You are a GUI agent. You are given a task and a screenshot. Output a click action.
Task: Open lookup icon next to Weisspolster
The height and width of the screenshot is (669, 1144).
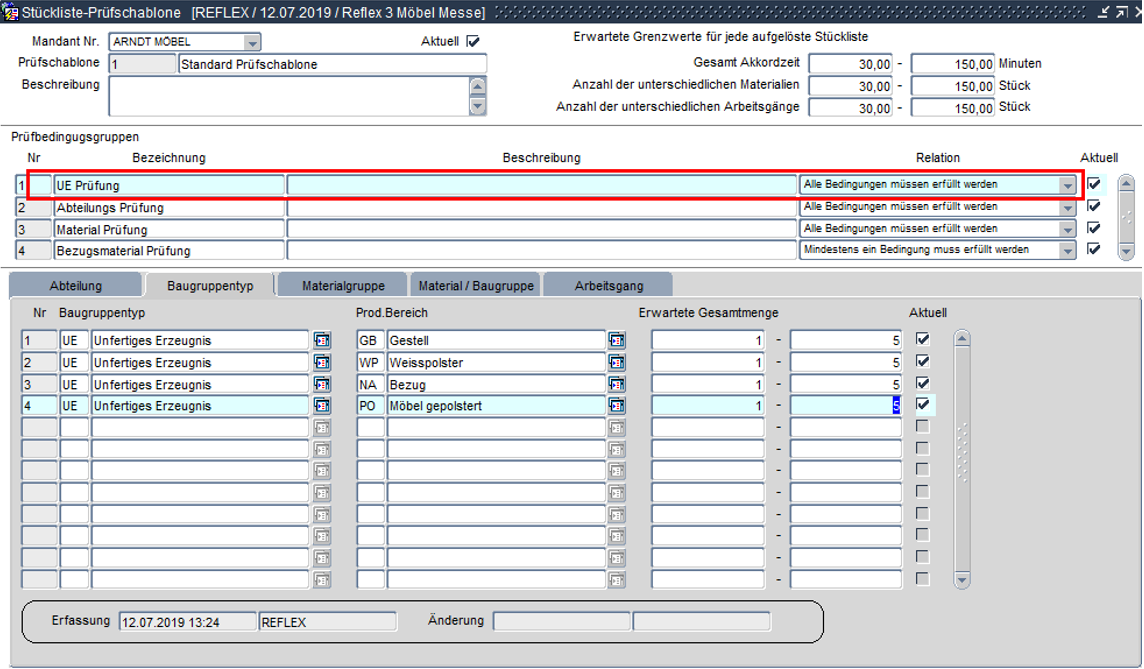[617, 363]
